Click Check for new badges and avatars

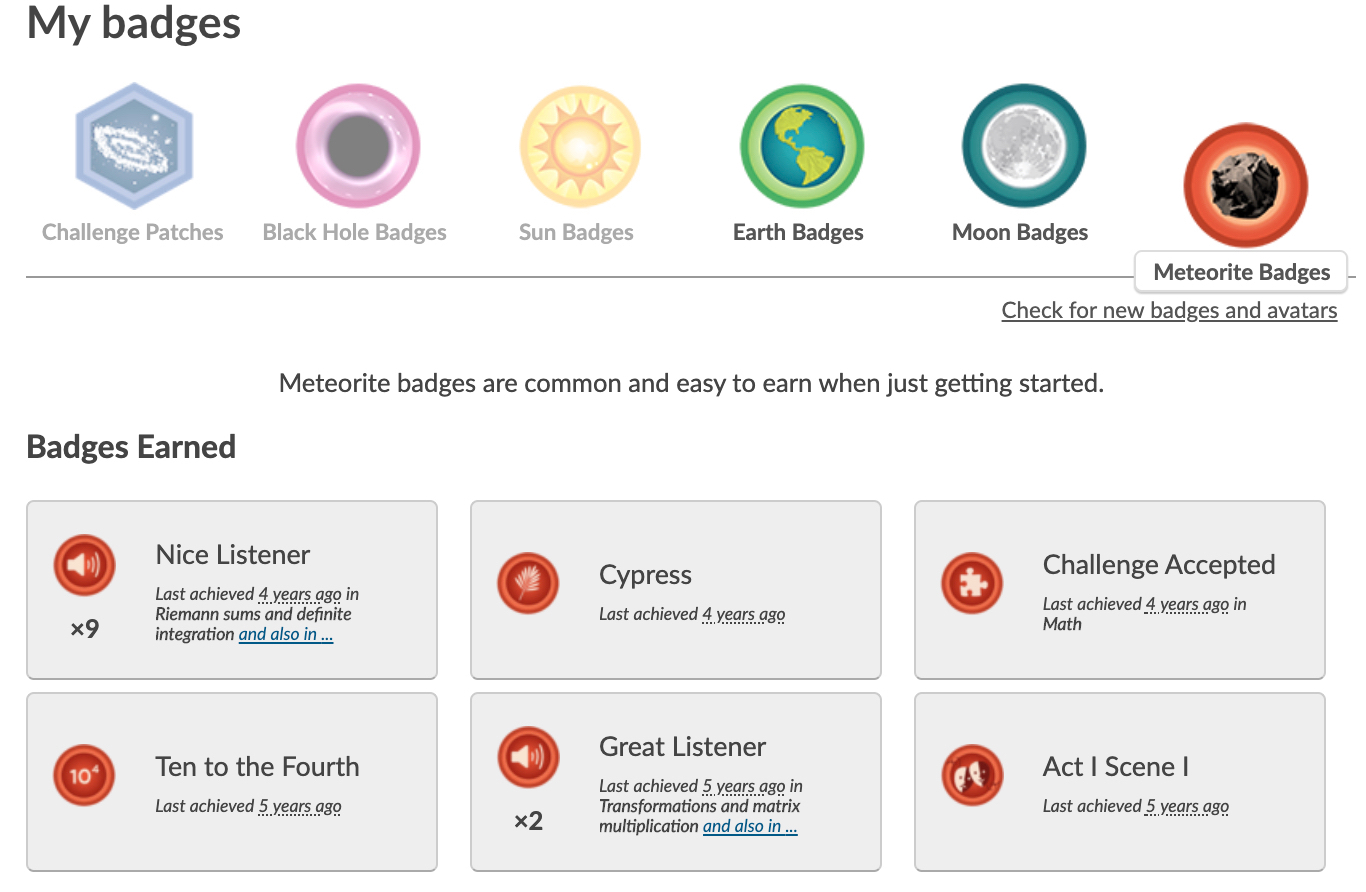pos(1169,310)
